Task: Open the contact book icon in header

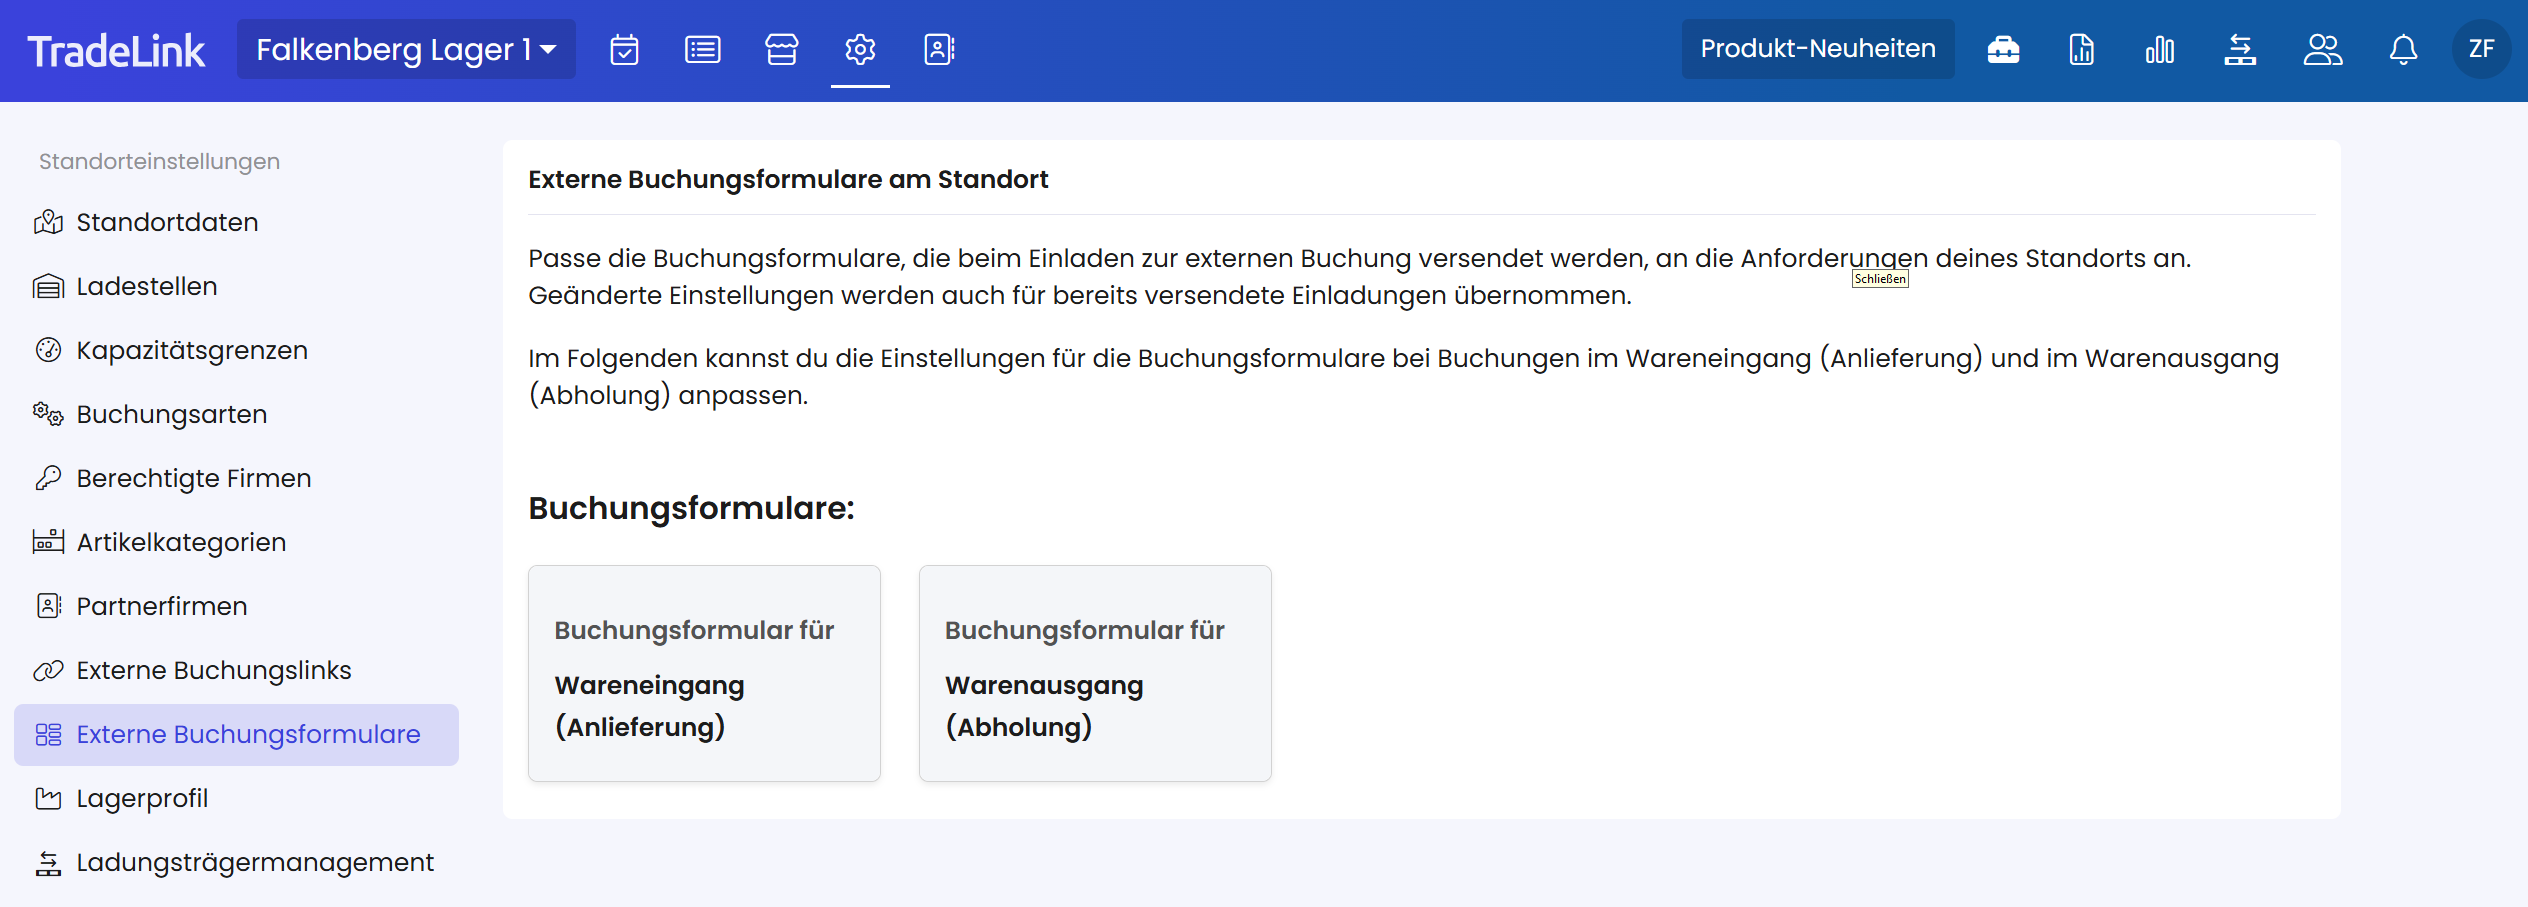Action: point(939,49)
